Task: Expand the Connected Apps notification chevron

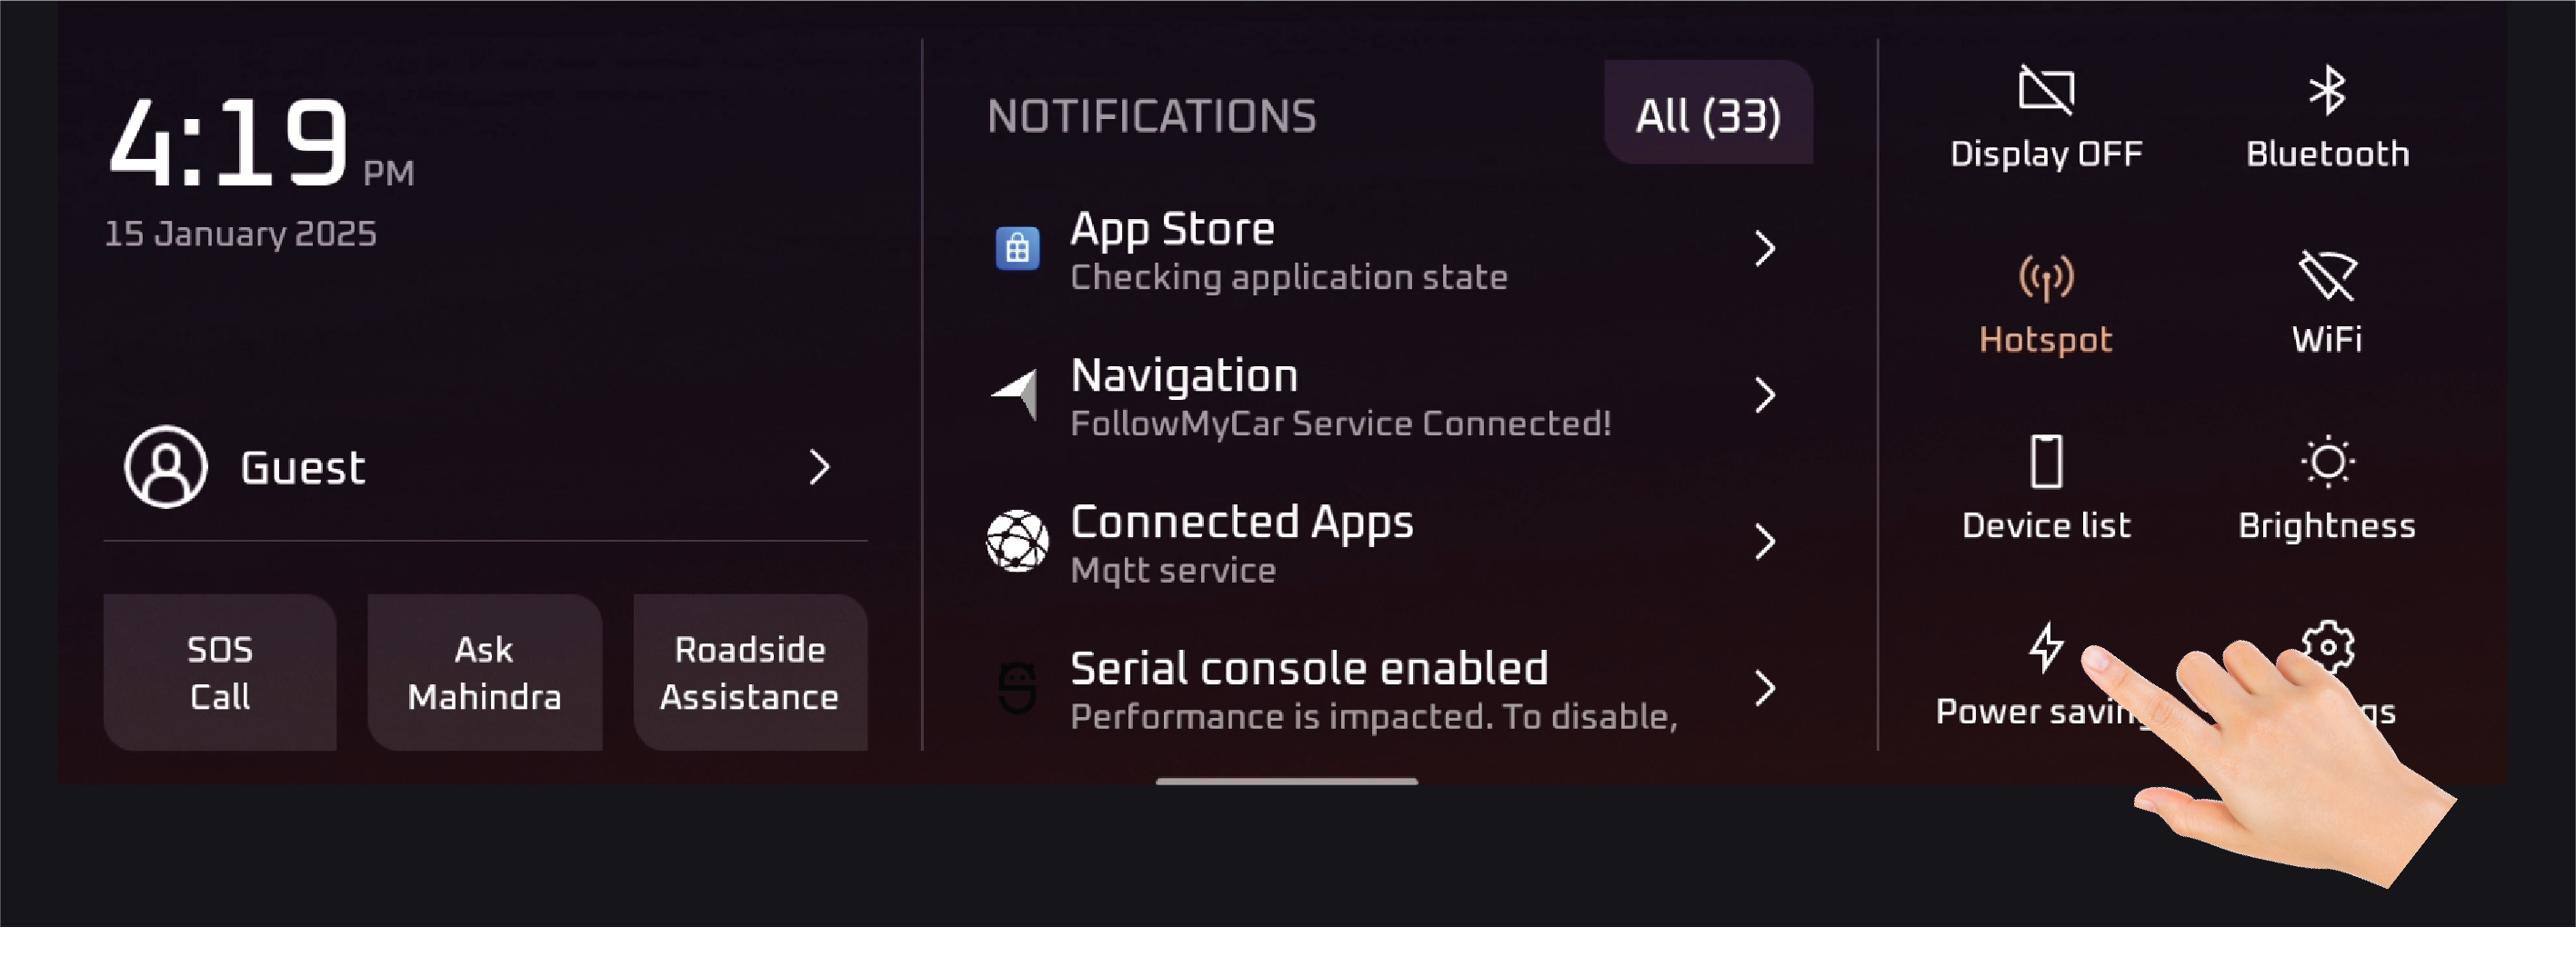Action: [1765, 541]
